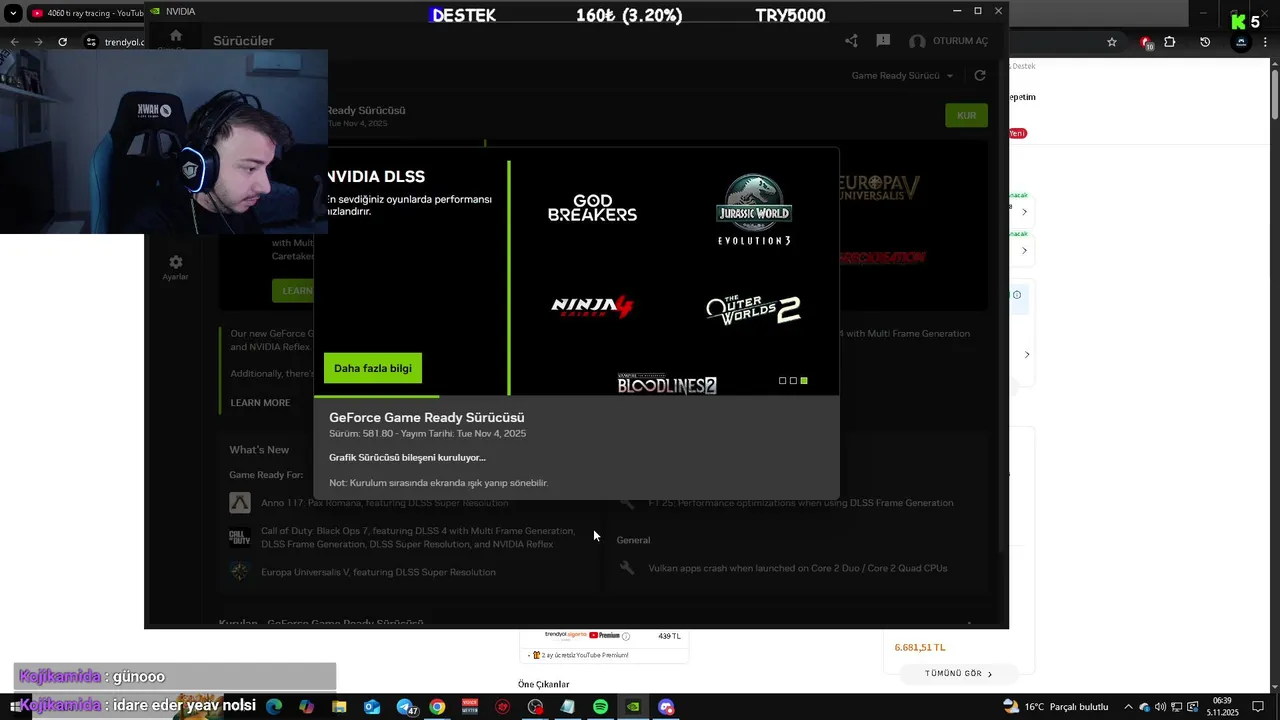1280x720 pixels.
Task: Click the NVIDIA window vertical scrollbar
Action: coord(1004,305)
